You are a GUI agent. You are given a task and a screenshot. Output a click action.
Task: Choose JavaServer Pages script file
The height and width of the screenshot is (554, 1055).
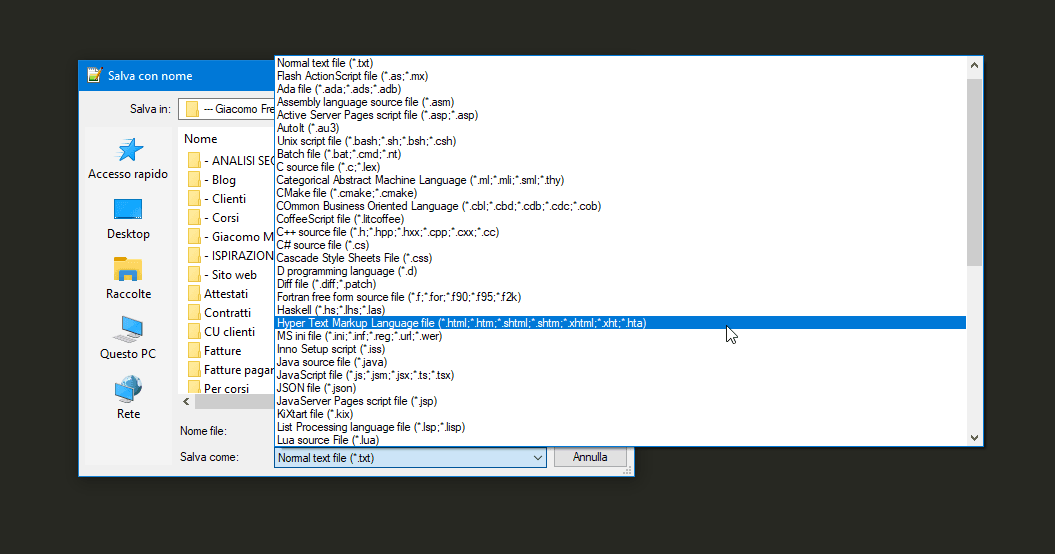pos(620,401)
